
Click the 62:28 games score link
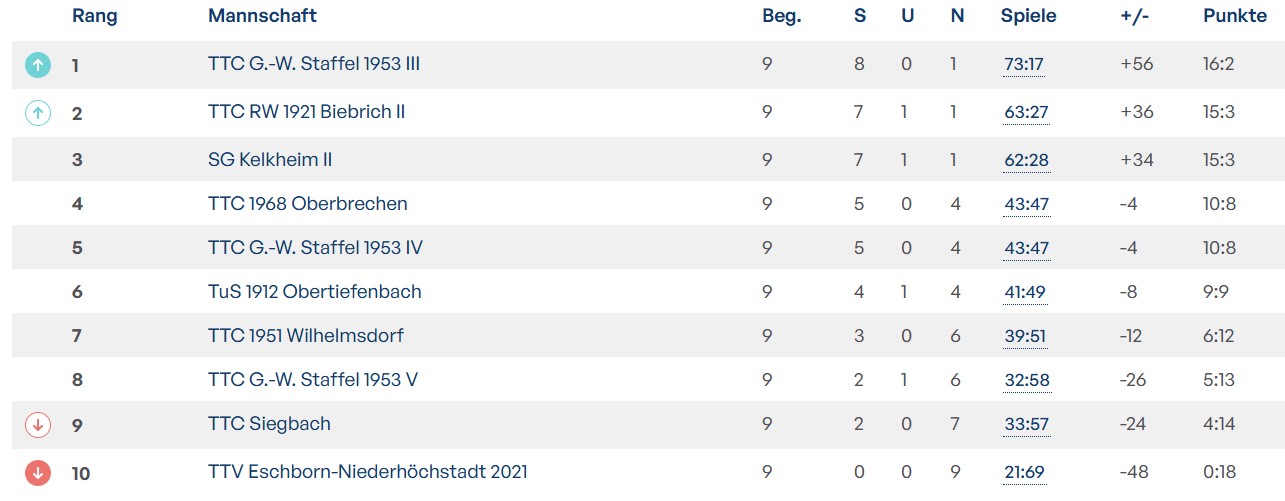tap(1026, 161)
